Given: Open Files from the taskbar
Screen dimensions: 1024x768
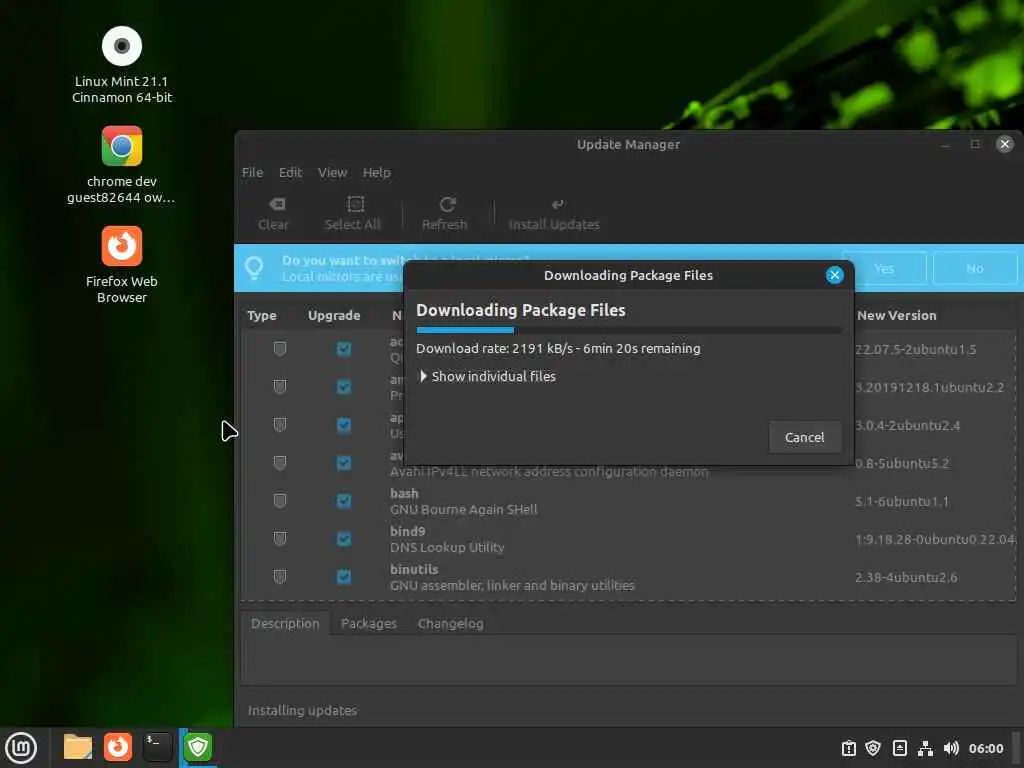Looking at the screenshot, I should [x=78, y=747].
